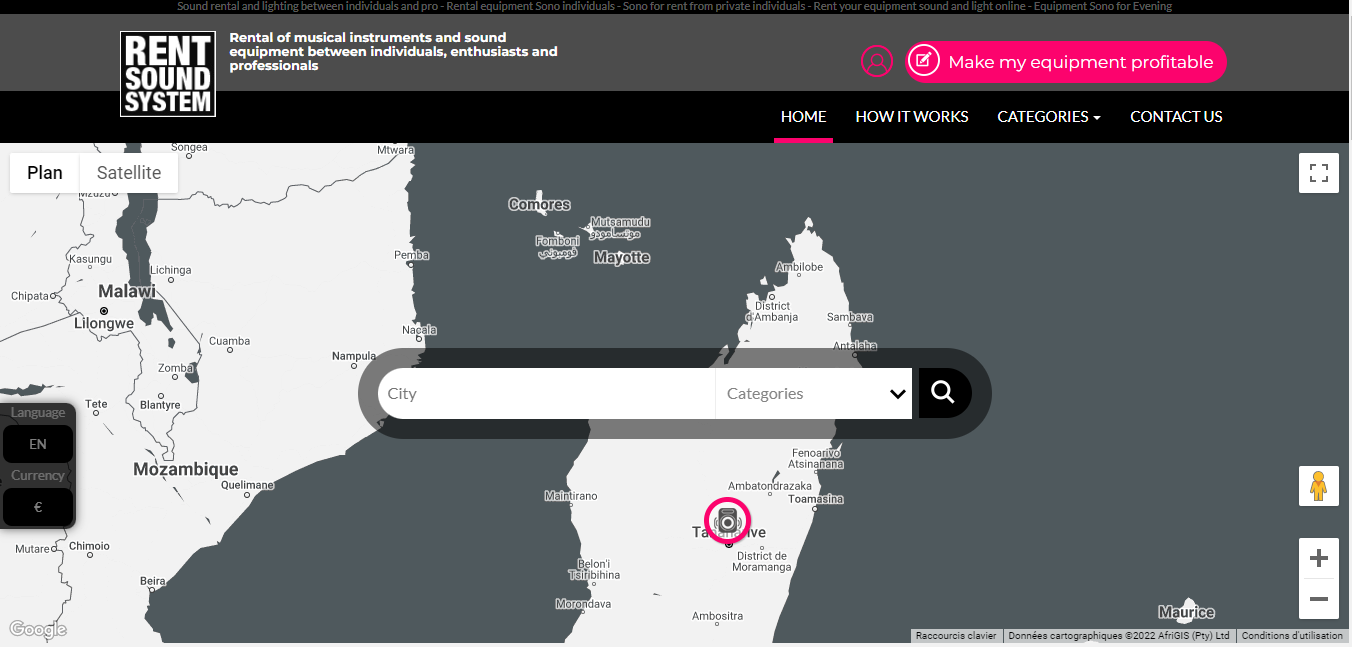Click Make my equipment profitable button
The width and height of the screenshot is (1352, 647).
pyautogui.click(x=1066, y=62)
